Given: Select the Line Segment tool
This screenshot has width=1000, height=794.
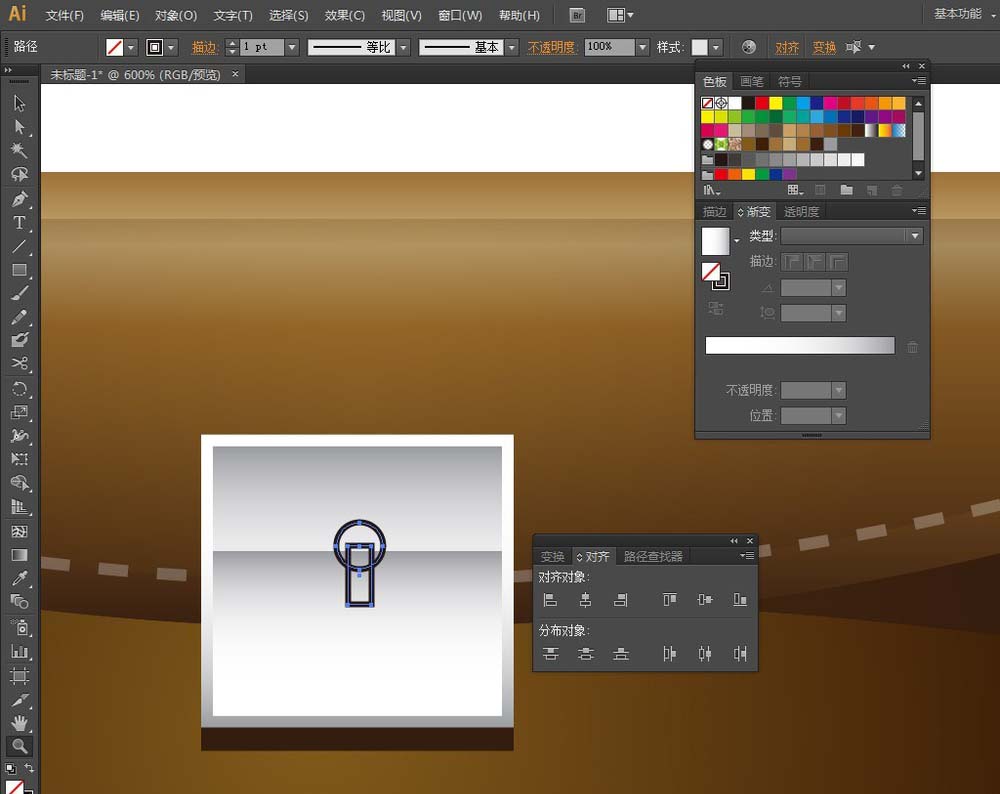Looking at the screenshot, I should (19, 246).
